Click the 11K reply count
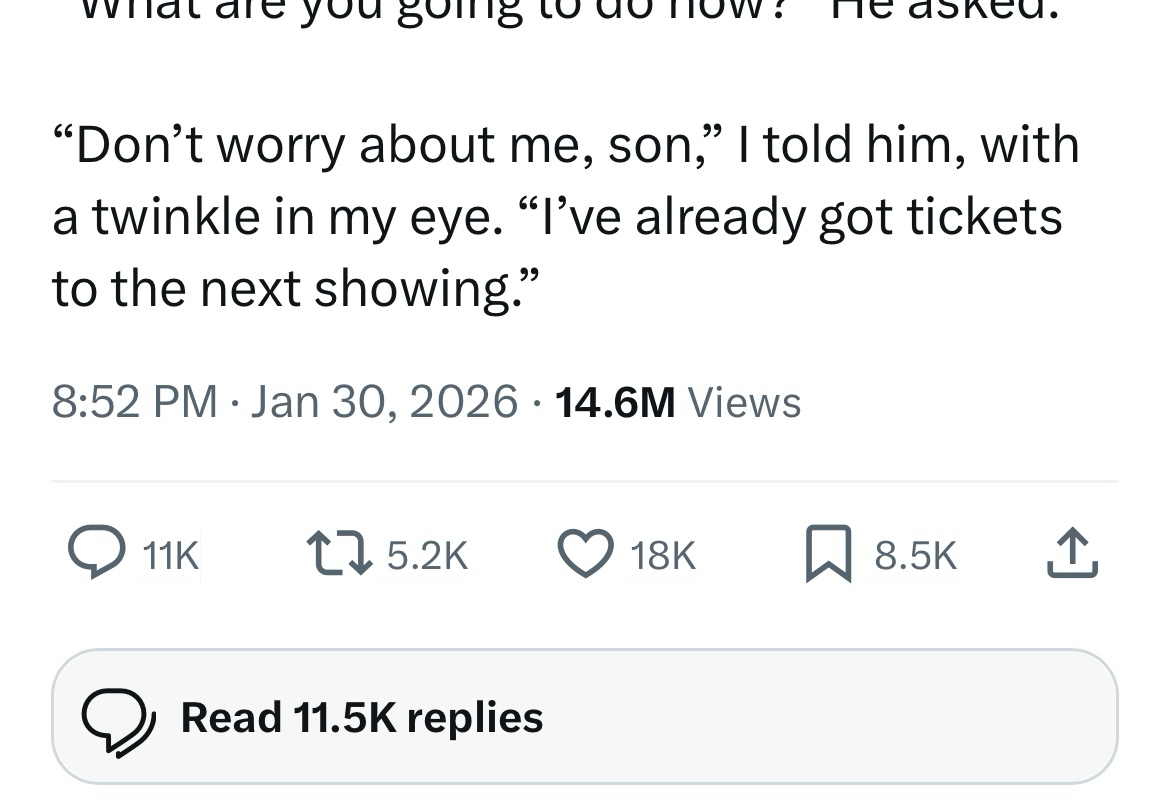This screenshot has height=800, width=1170. click(x=171, y=556)
